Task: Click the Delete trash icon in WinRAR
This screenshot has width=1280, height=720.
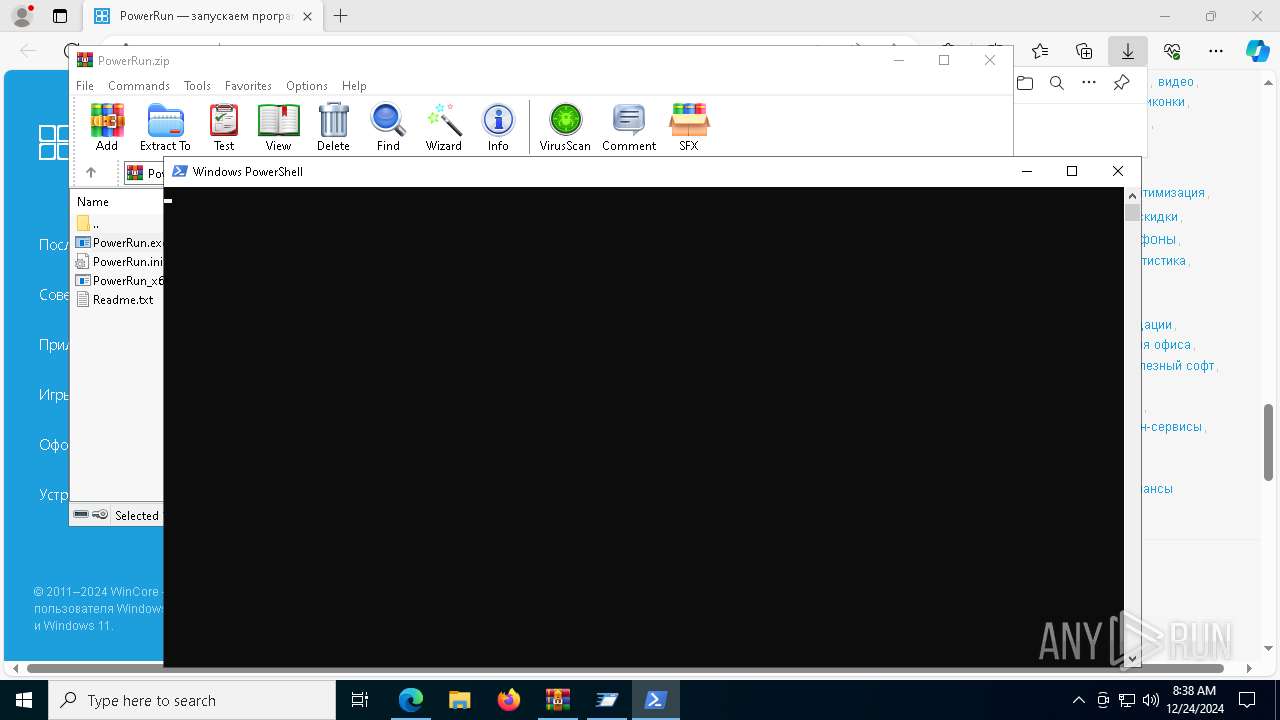Action: [x=333, y=127]
